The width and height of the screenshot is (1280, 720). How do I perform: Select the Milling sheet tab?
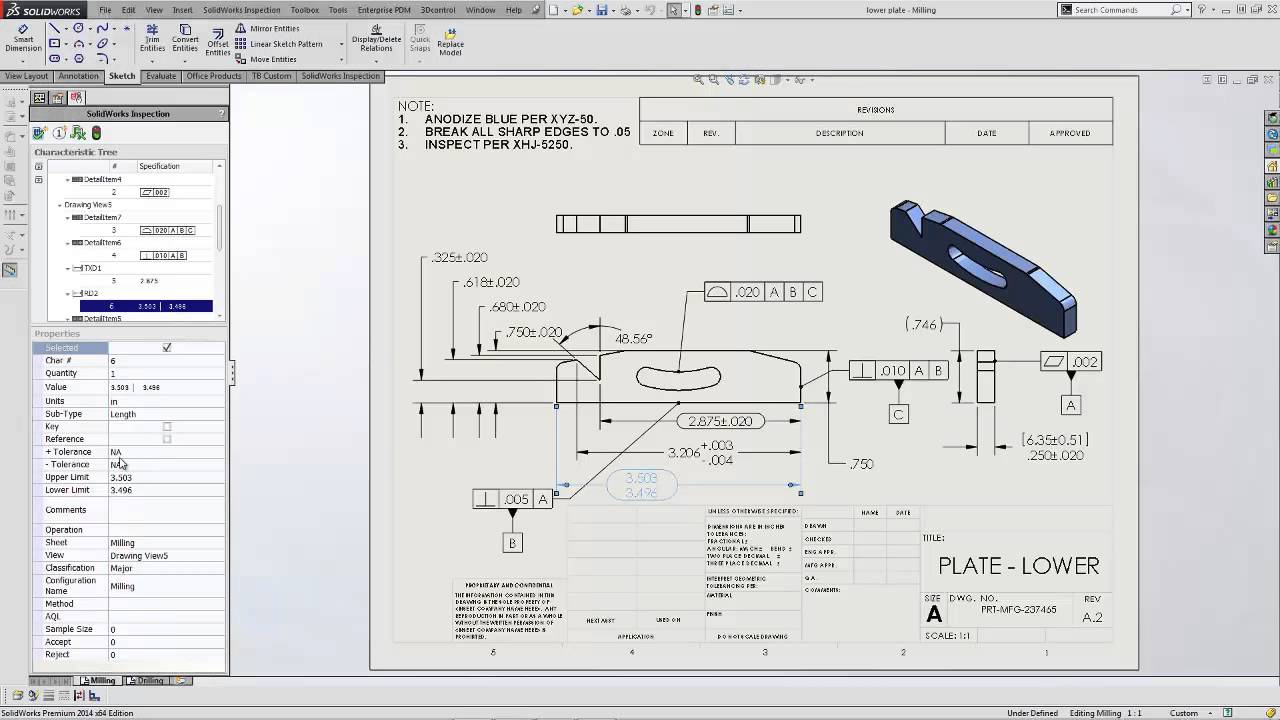click(x=99, y=681)
